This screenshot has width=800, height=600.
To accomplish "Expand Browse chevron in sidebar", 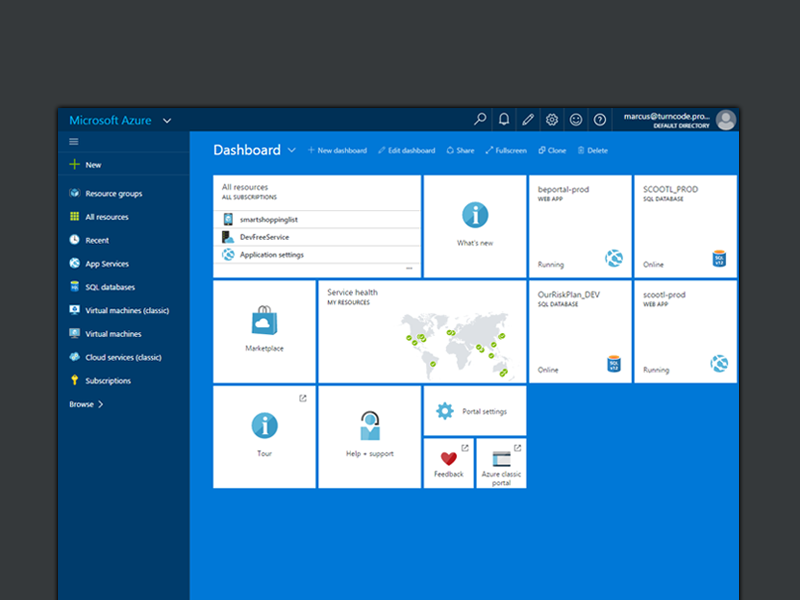I will click(101, 404).
